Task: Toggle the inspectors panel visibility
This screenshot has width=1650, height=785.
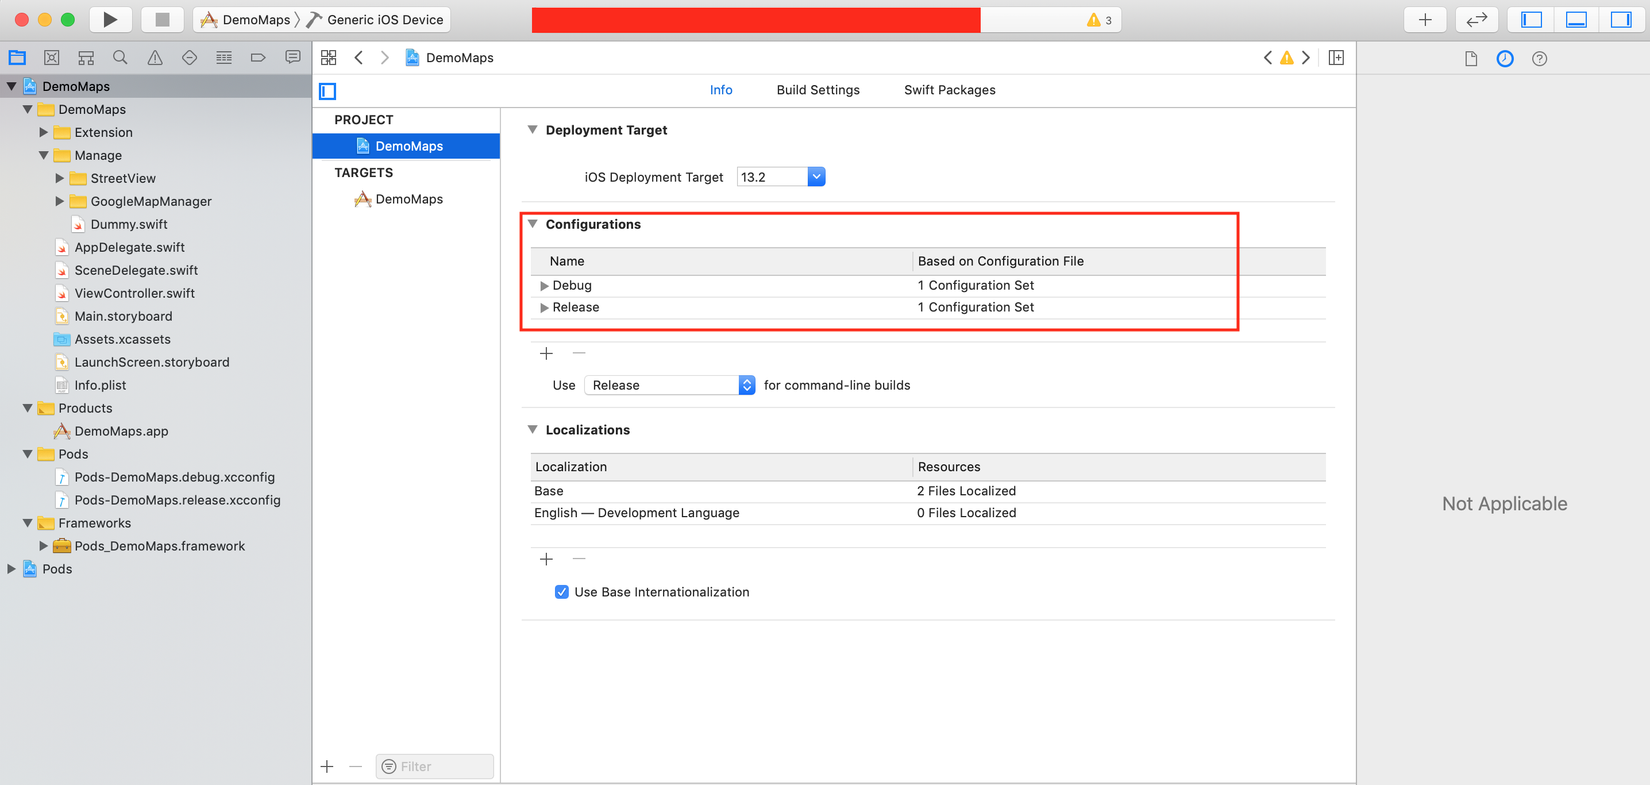Action: click(x=1621, y=19)
